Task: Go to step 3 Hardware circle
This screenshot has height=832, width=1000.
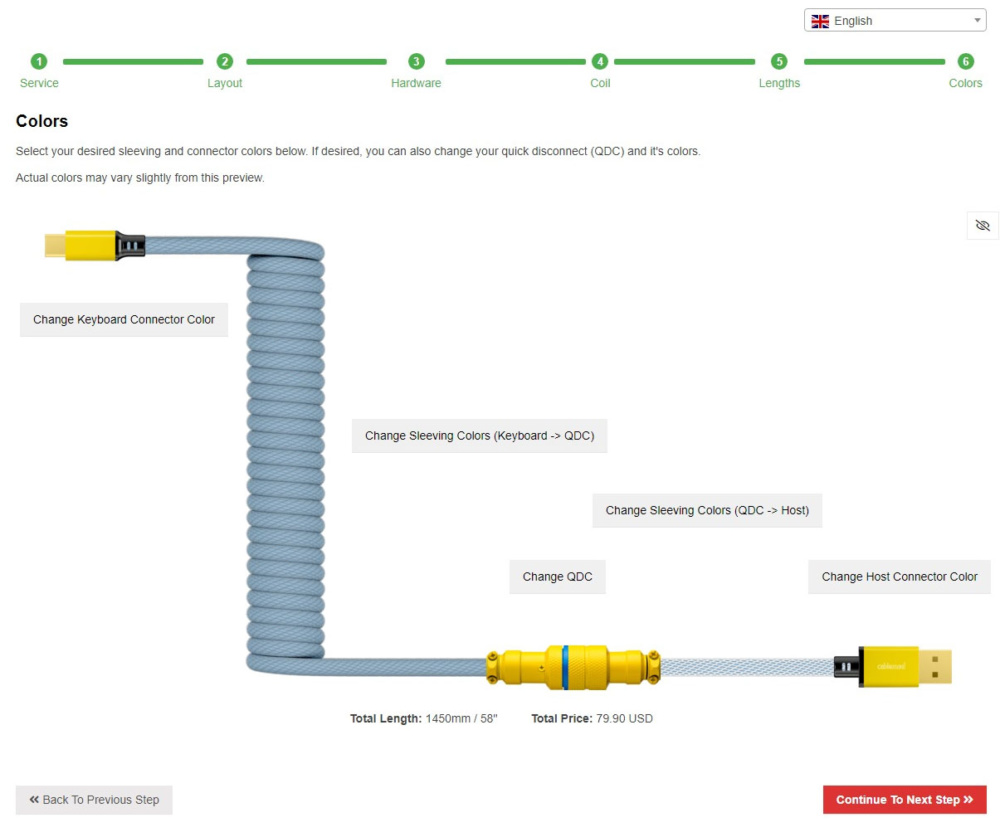Action: pos(416,61)
